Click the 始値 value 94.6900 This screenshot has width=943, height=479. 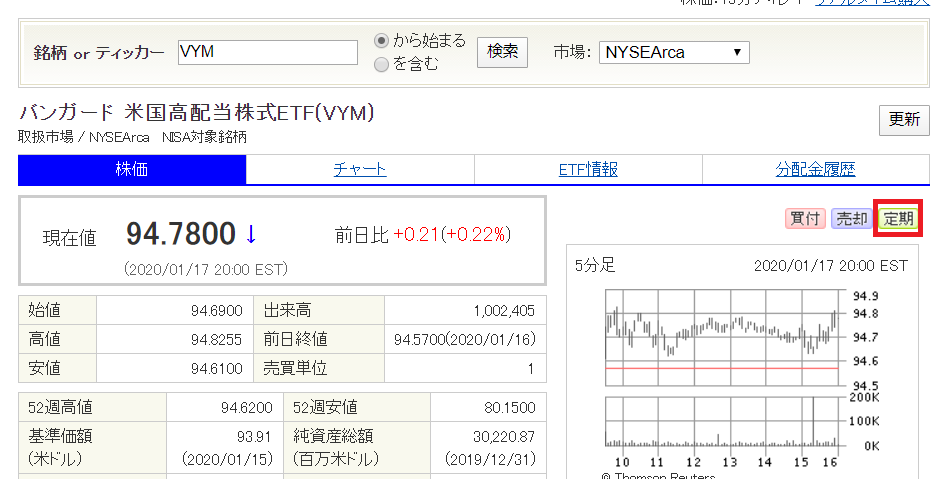pyautogui.click(x=217, y=311)
